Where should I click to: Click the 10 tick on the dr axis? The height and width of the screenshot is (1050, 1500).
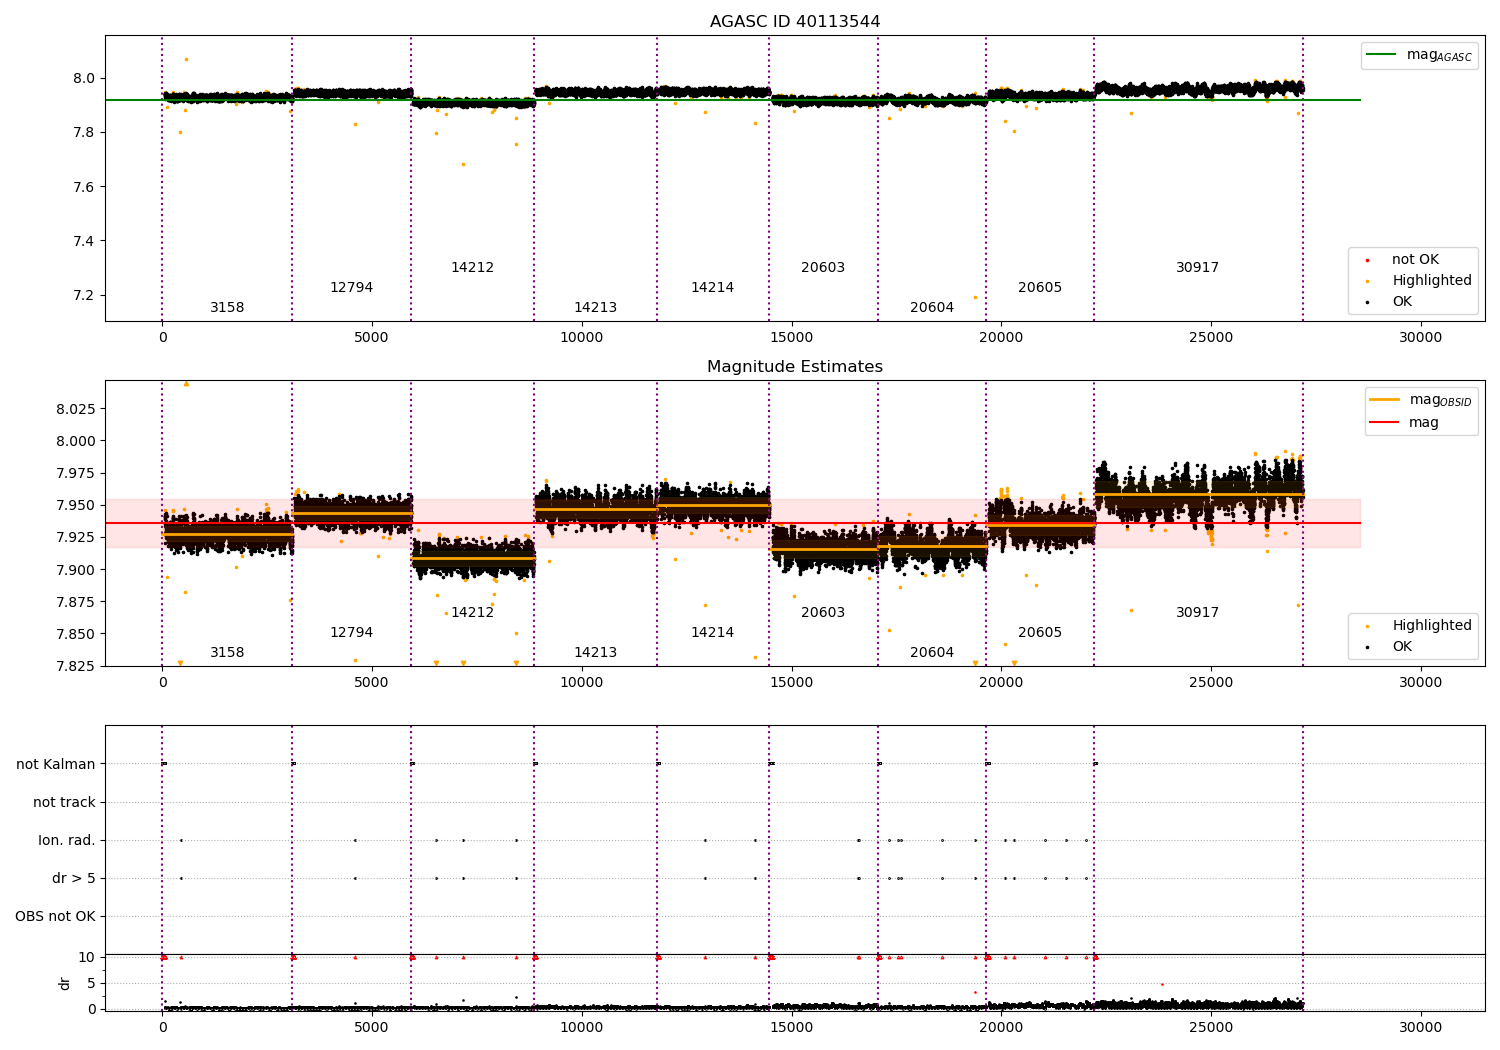click(87, 957)
